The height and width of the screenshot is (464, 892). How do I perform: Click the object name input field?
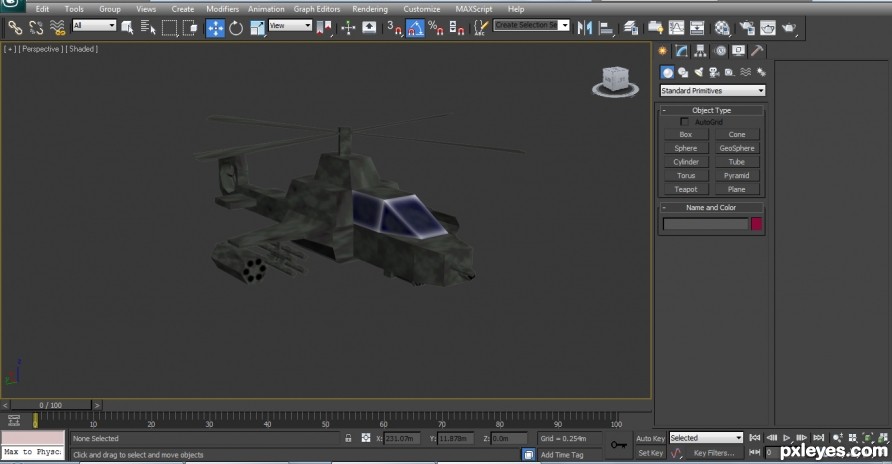[x=705, y=224]
